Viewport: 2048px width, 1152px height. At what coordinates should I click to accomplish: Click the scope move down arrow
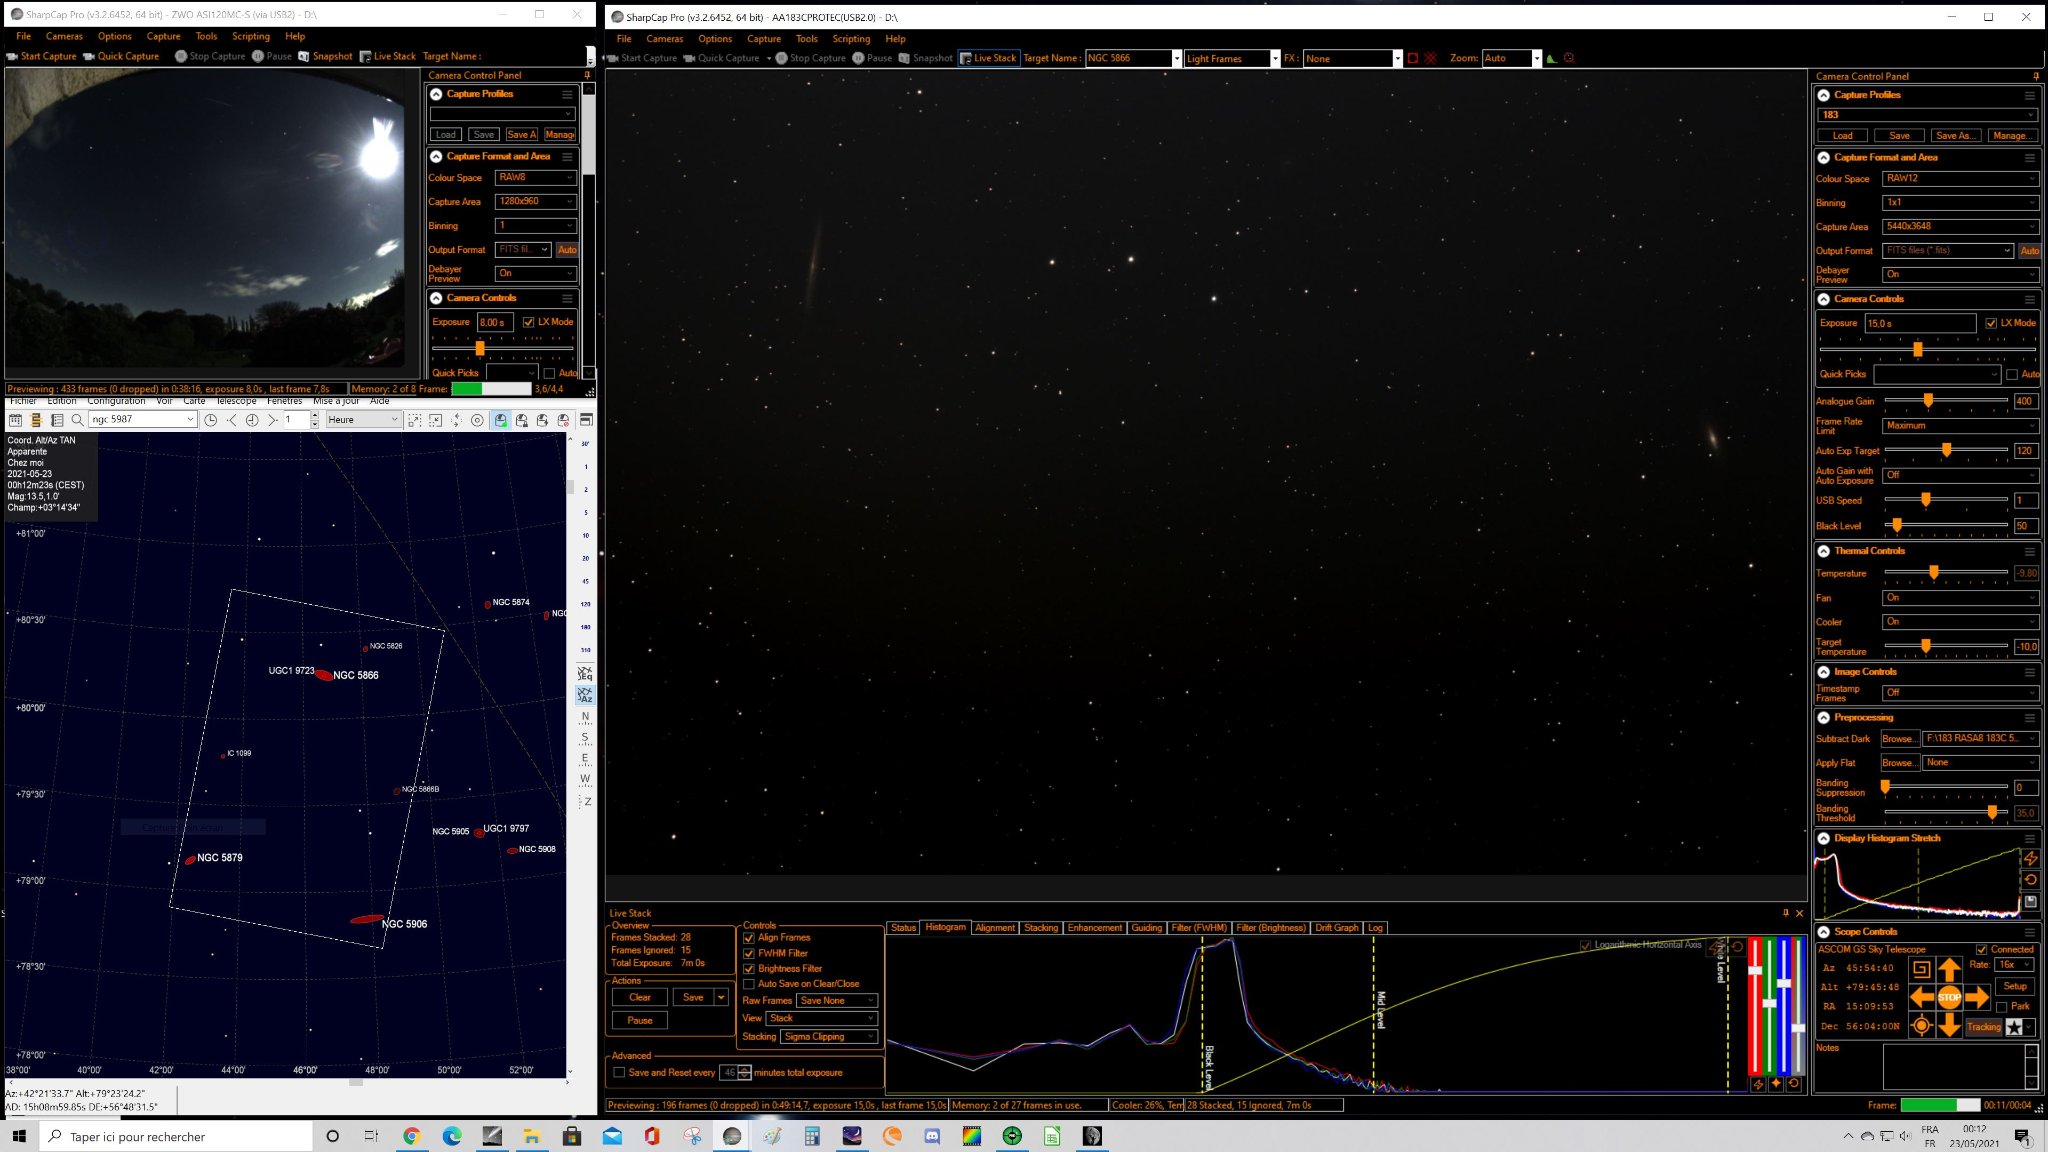[x=1949, y=1025]
